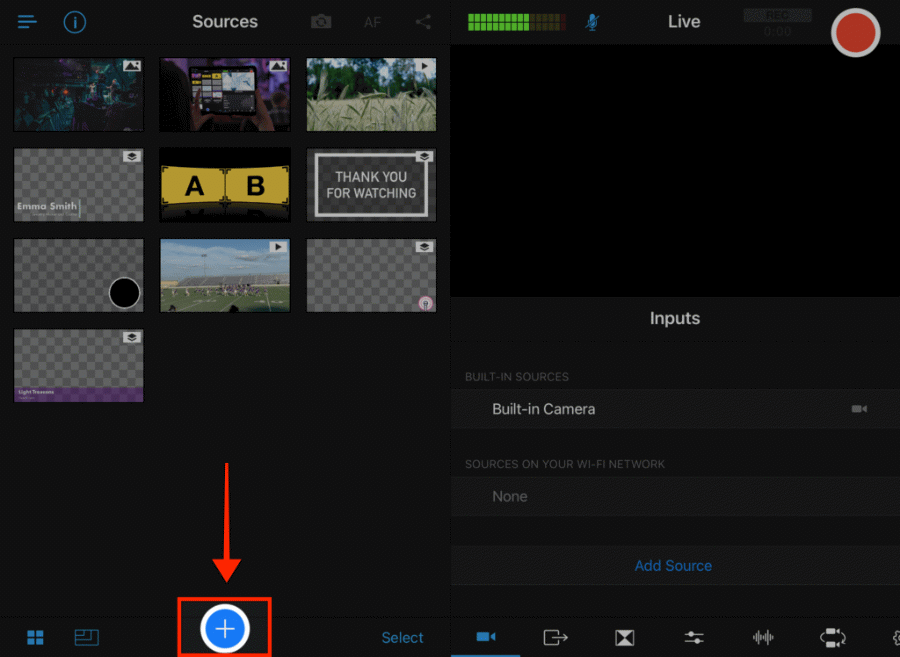Open the hamburger menu icon
Screen dimensions: 900x657
27,22
